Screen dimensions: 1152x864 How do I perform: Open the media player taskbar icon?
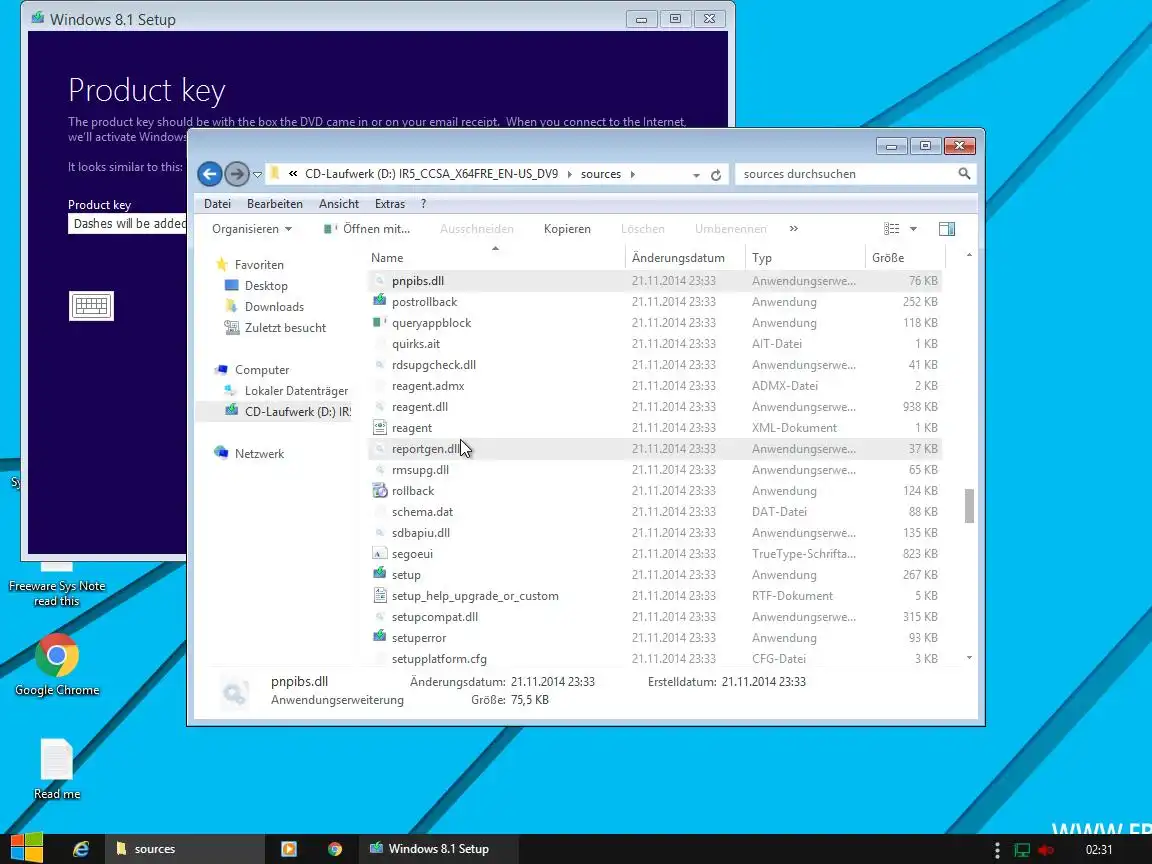[x=289, y=849]
